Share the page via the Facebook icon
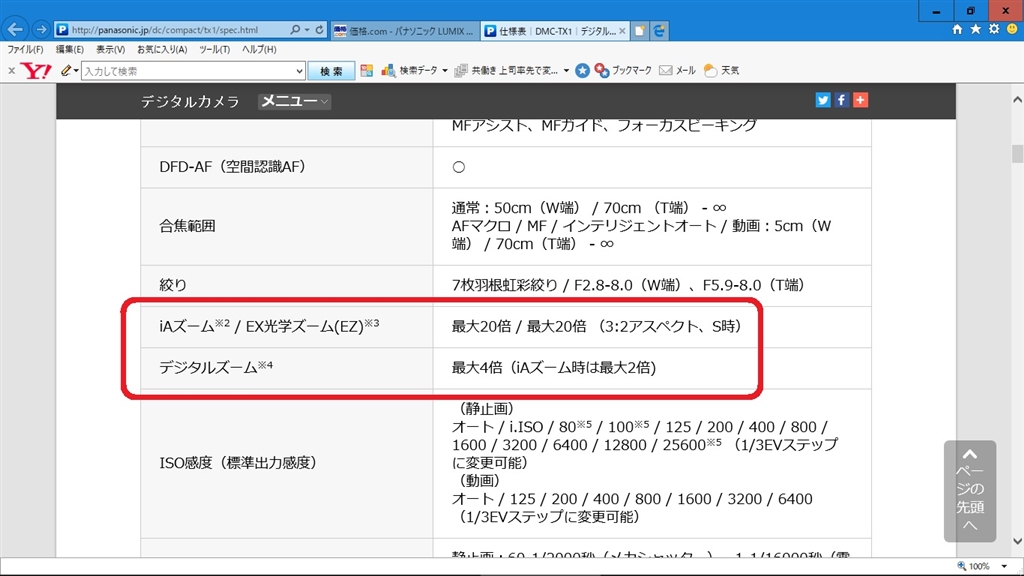 (841, 100)
